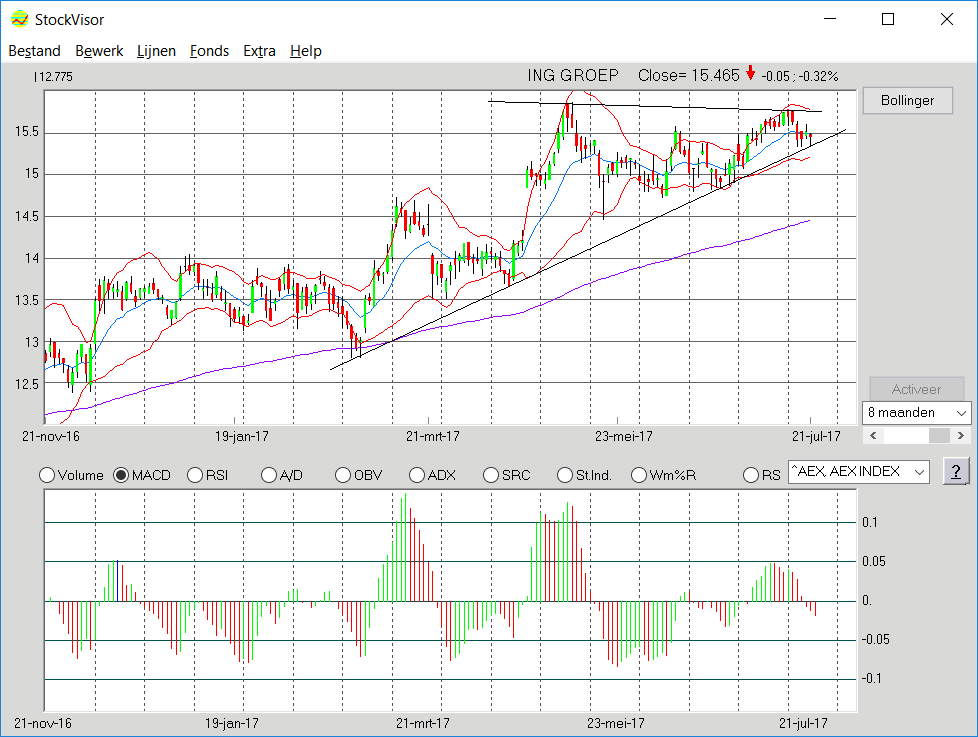This screenshot has width=978, height=737.
Task: Click the 19-jan-17 date on price chart
Action: [241, 436]
